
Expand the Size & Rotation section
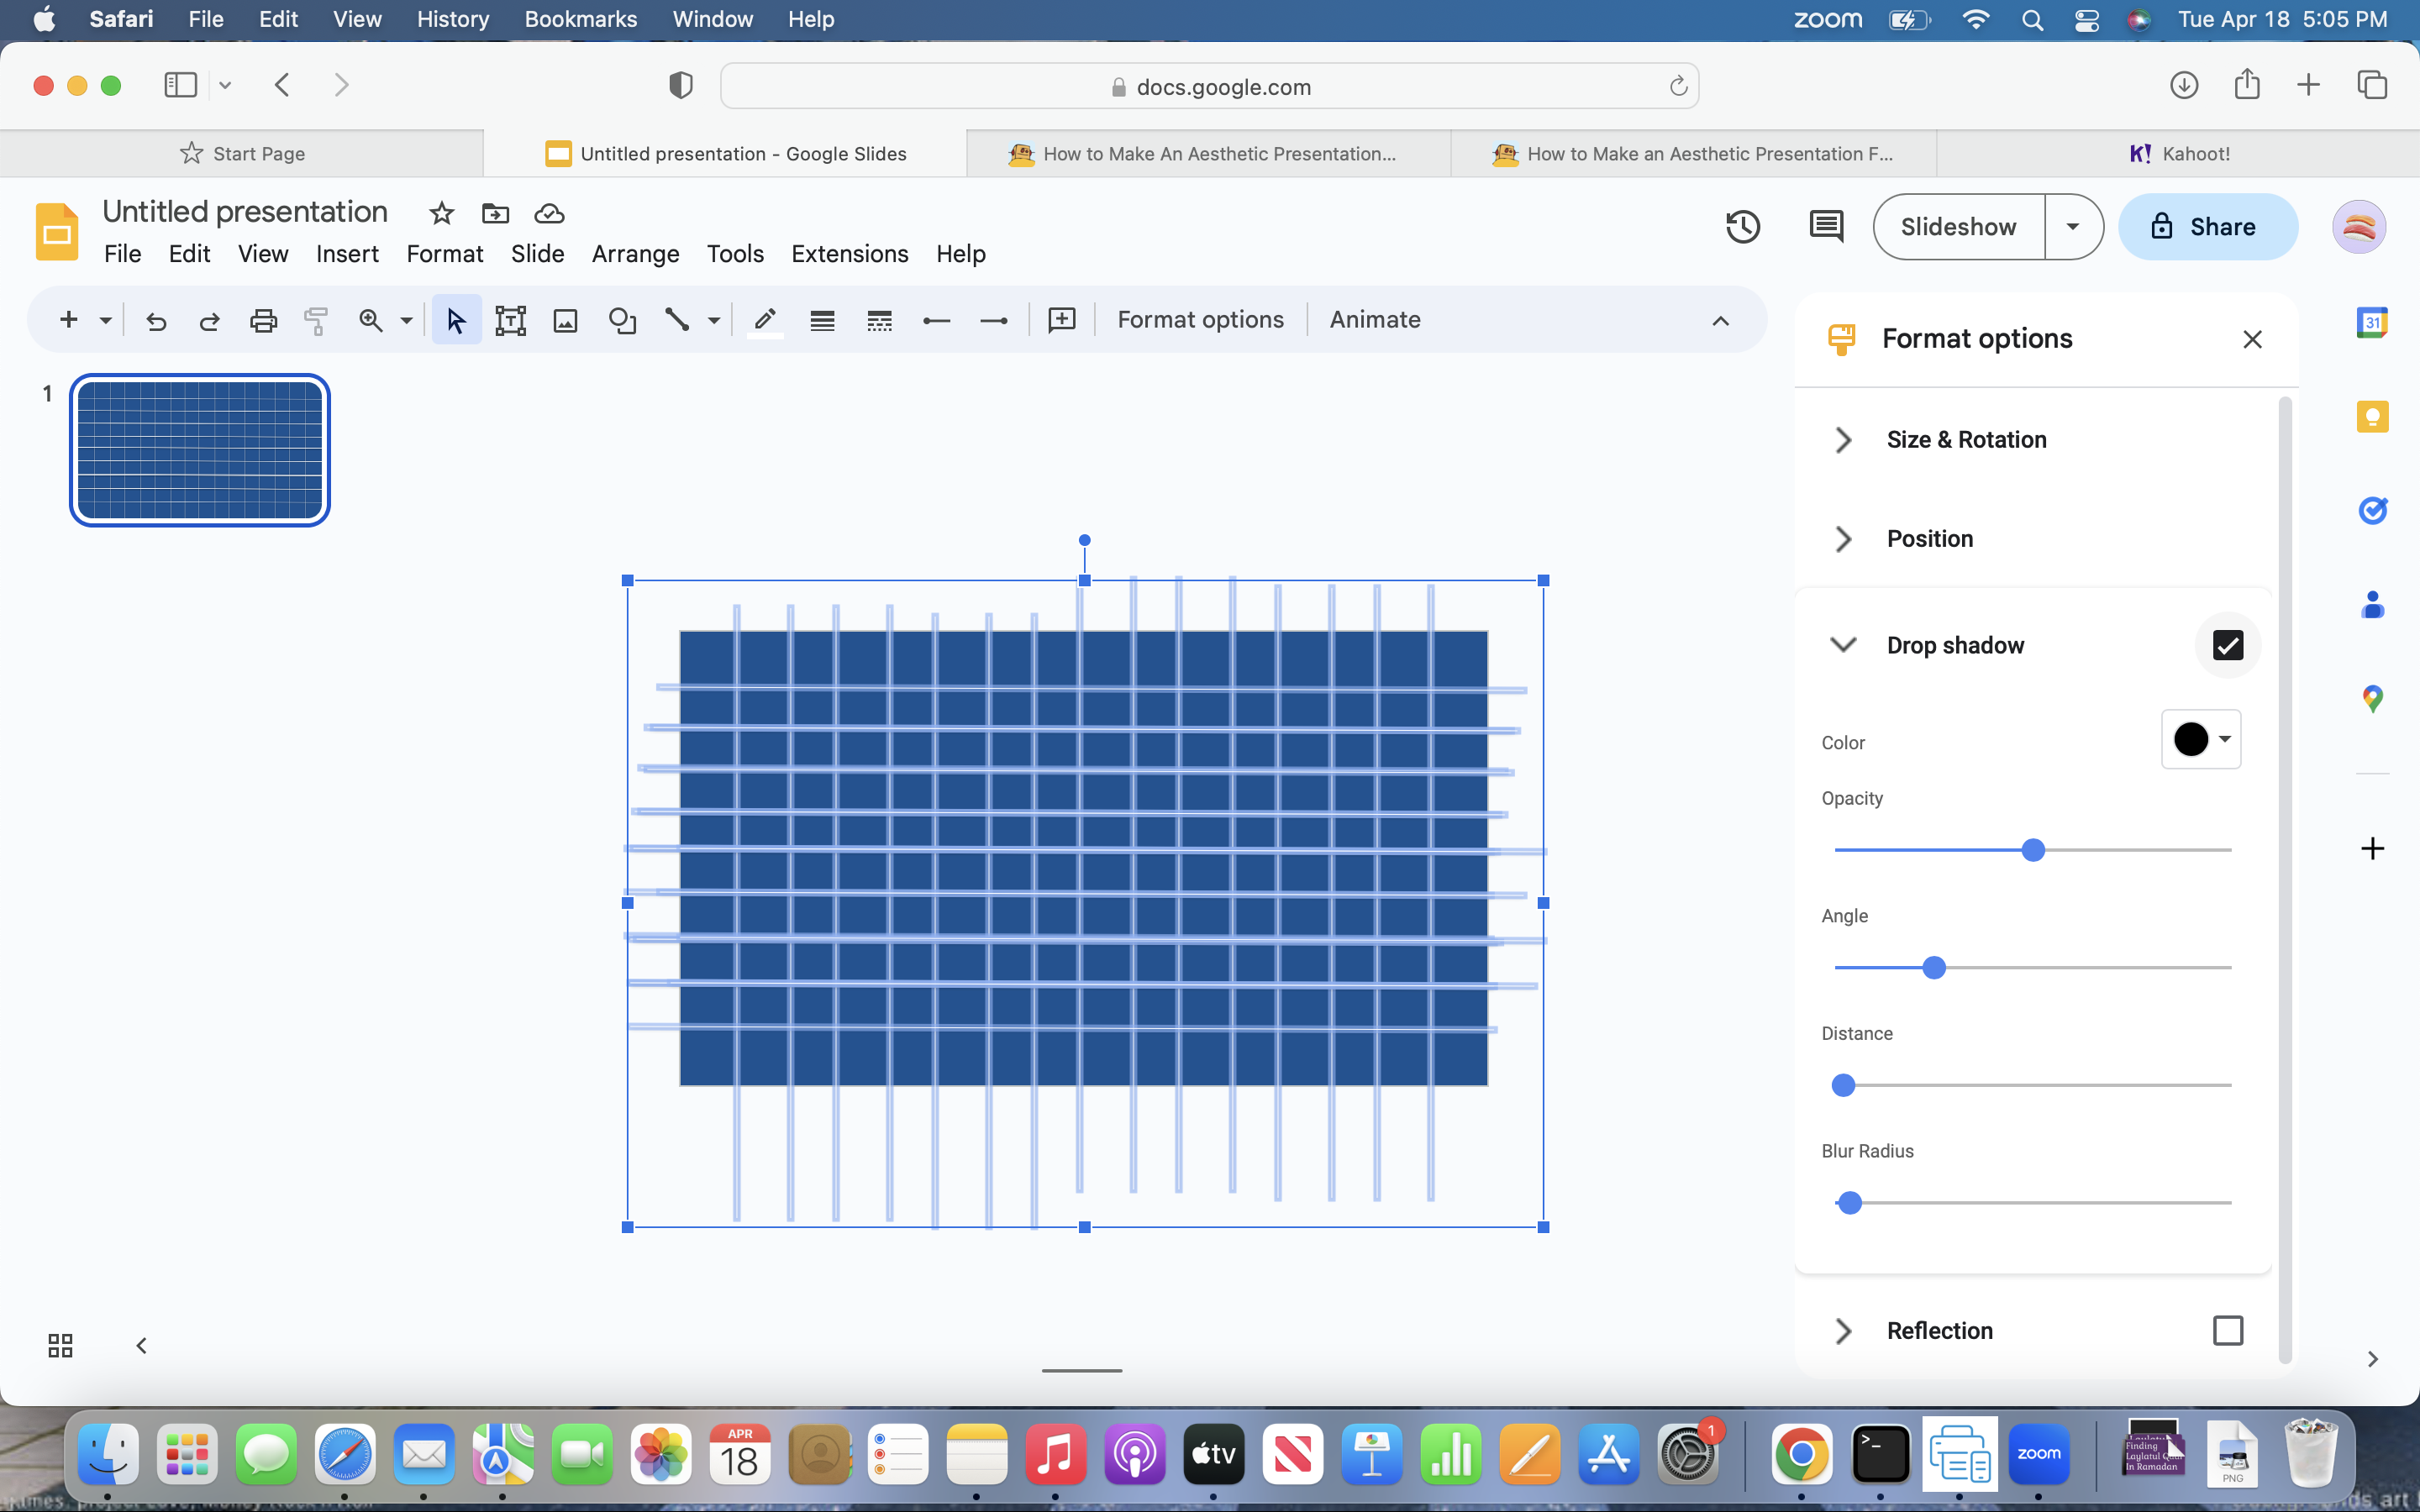click(1844, 438)
